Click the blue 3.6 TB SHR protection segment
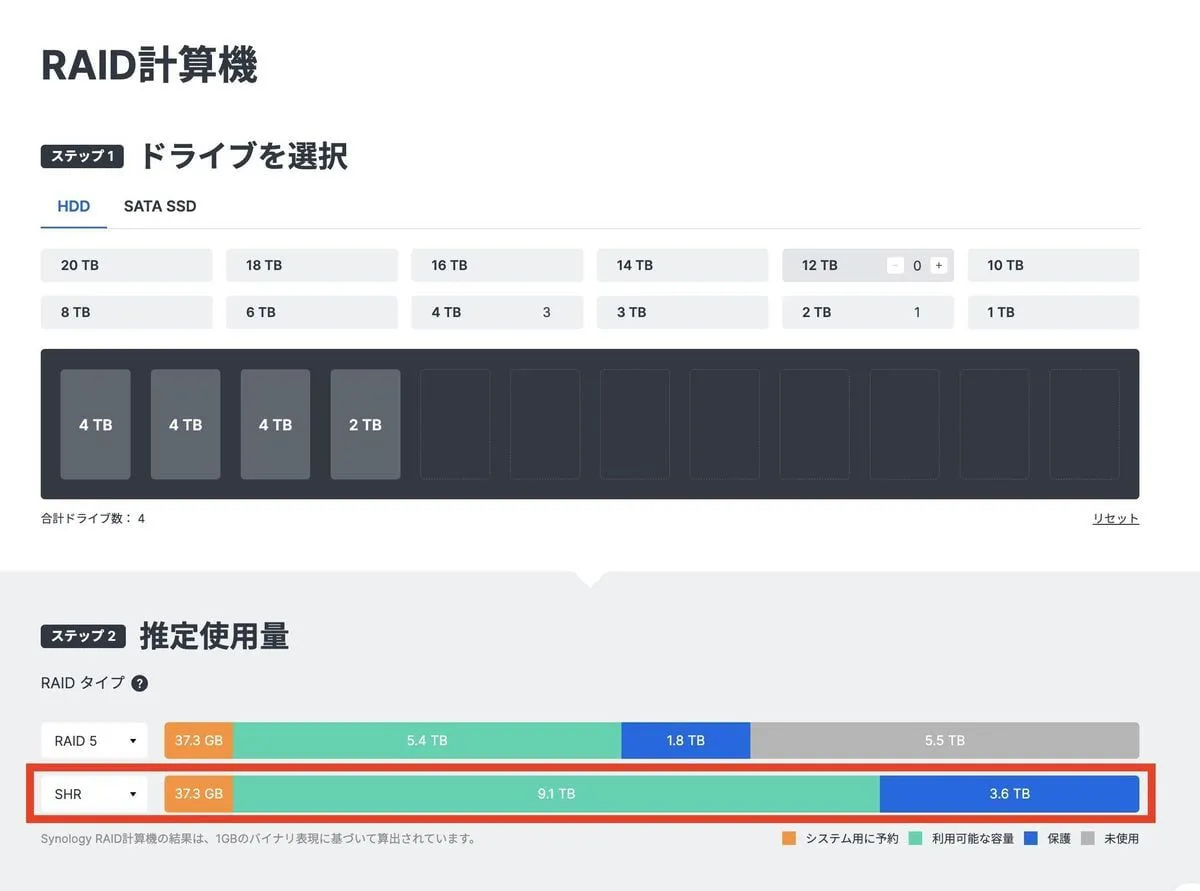 tap(1009, 794)
